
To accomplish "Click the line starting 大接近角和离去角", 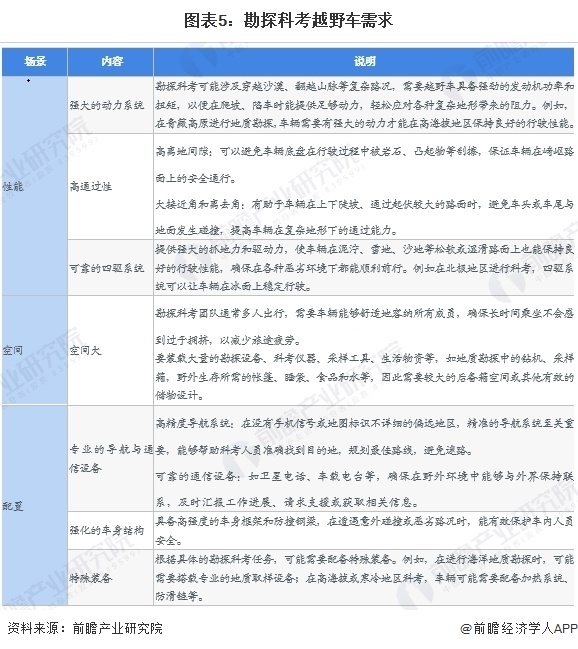I will click(364, 217).
